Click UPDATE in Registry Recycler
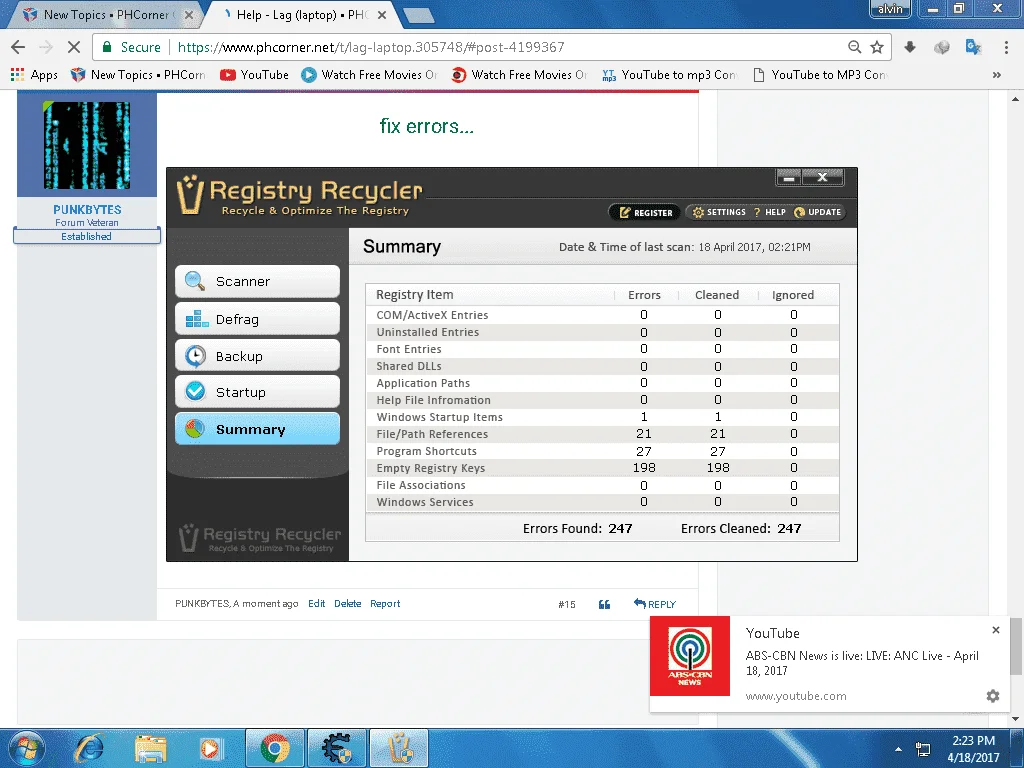 coord(818,212)
